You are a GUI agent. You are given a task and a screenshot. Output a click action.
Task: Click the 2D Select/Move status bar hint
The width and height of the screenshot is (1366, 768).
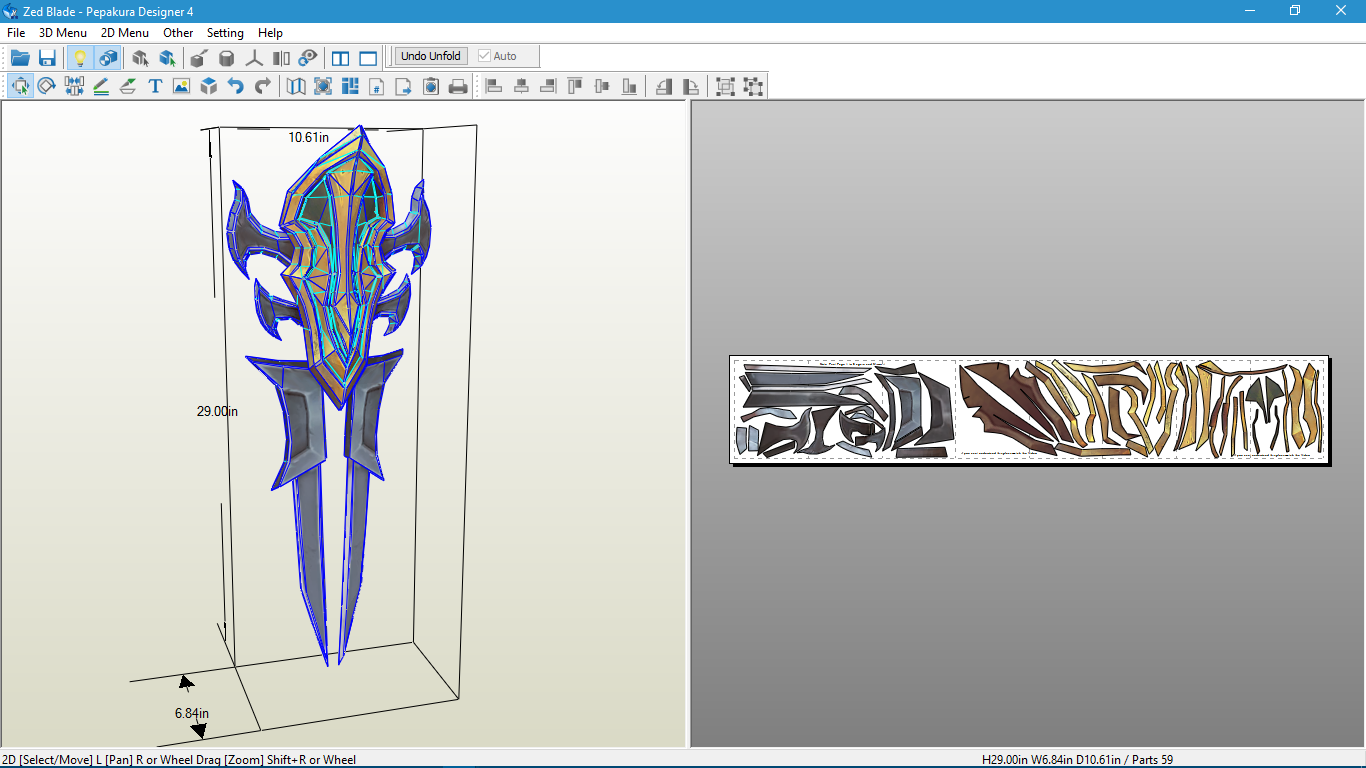(179, 760)
